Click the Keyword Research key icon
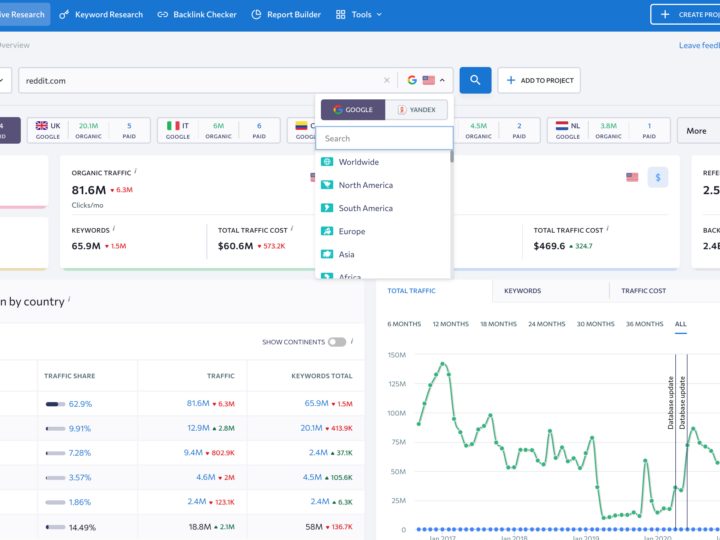Screen dimensions: 720x540 pos(64,15)
